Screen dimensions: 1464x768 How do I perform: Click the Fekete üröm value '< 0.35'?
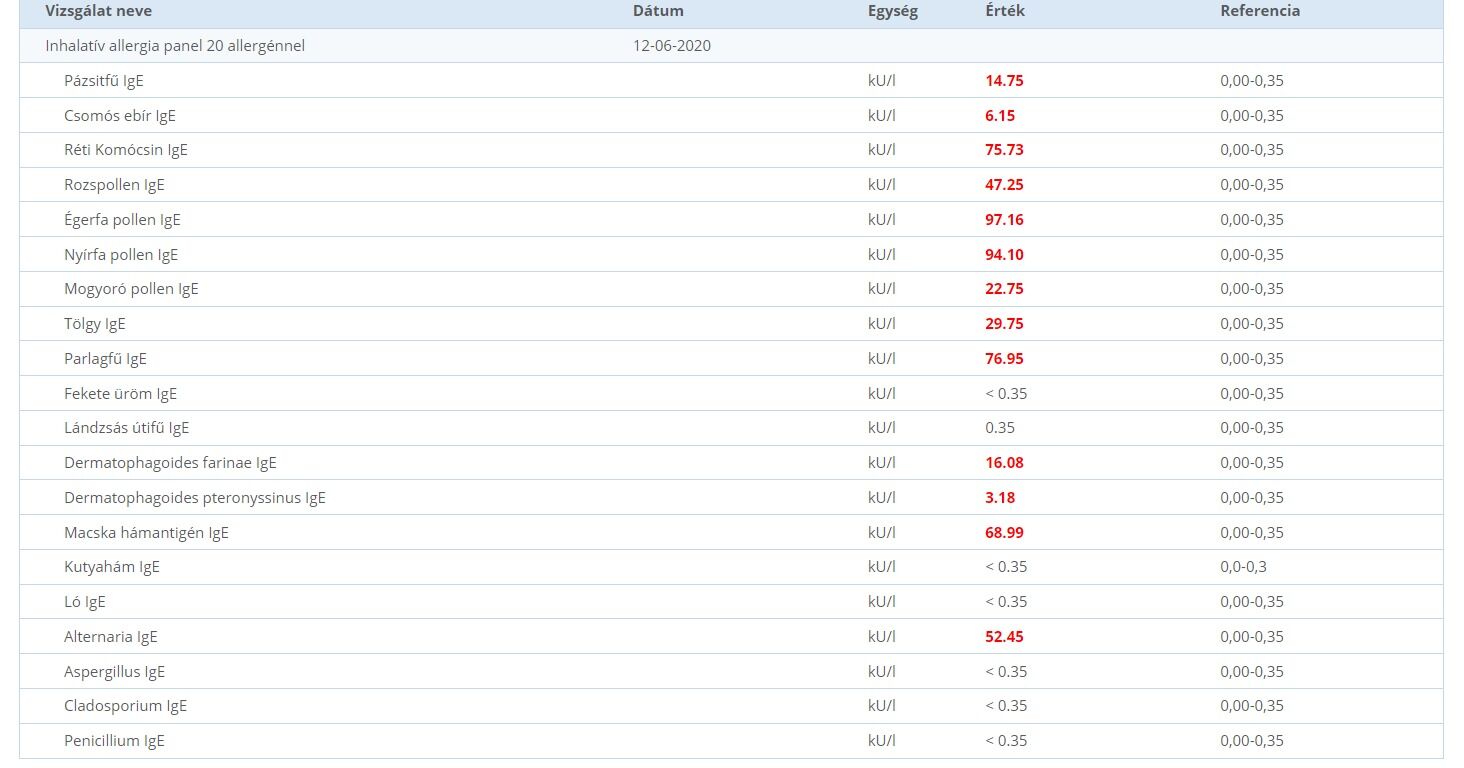click(1006, 394)
